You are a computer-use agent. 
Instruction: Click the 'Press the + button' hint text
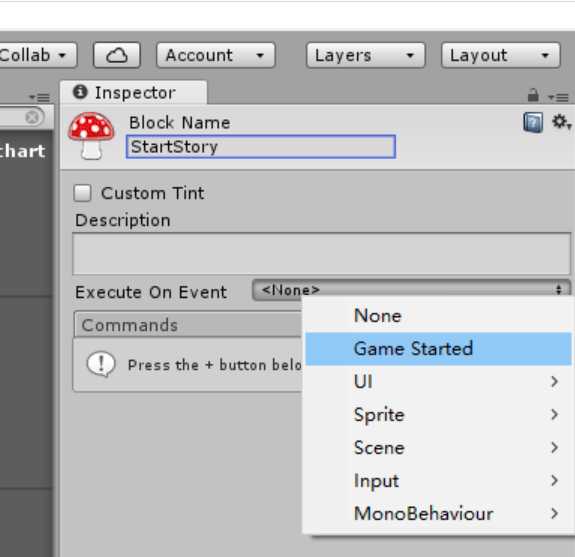click(215, 365)
